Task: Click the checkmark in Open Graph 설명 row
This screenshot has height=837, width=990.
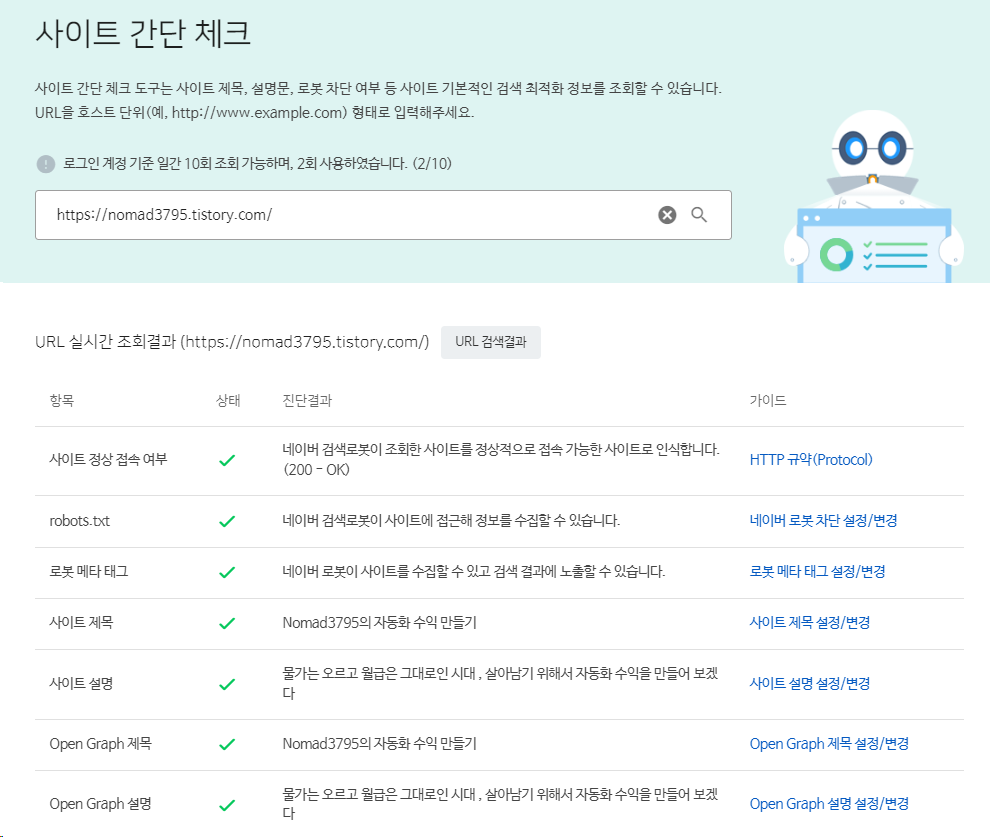Action: (x=227, y=805)
